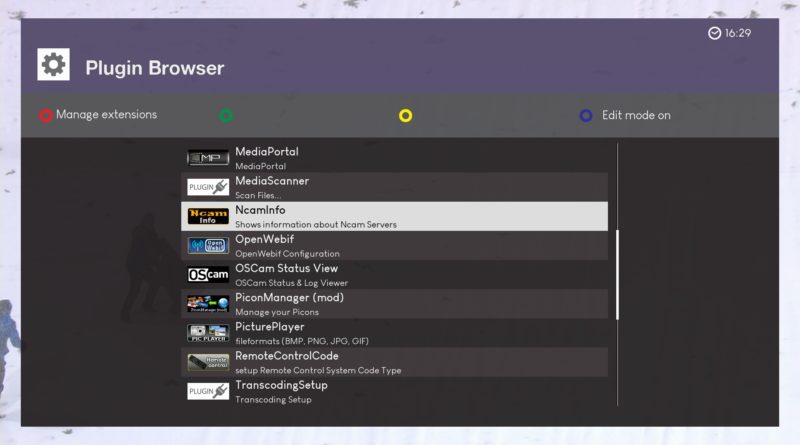Viewport: 800px width, 445px height.
Task: Click the Ncam Info logo icon
Action: click(208, 216)
